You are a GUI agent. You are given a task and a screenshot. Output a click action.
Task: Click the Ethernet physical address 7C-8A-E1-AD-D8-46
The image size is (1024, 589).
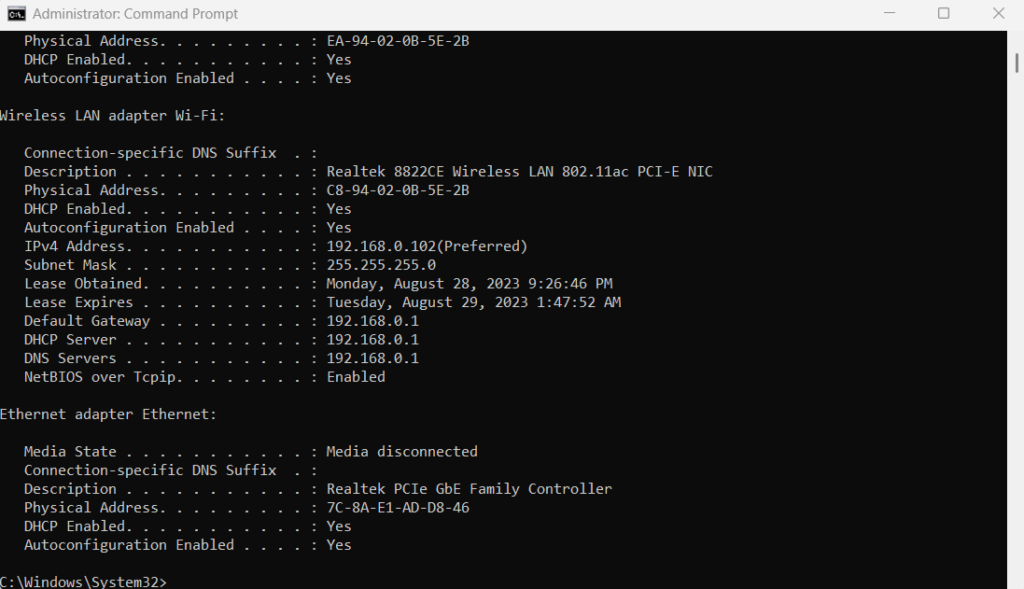398,507
